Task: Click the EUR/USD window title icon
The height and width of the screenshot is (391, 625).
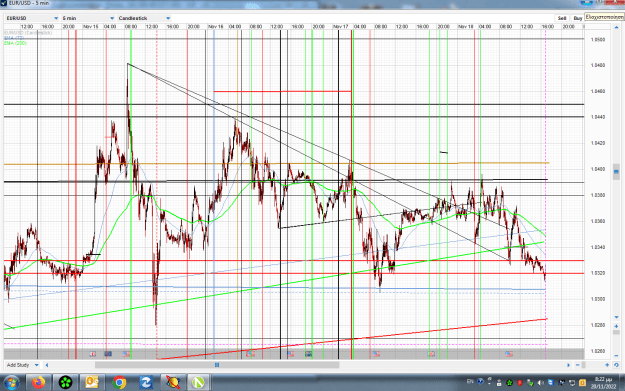Action: coord(4,3)
